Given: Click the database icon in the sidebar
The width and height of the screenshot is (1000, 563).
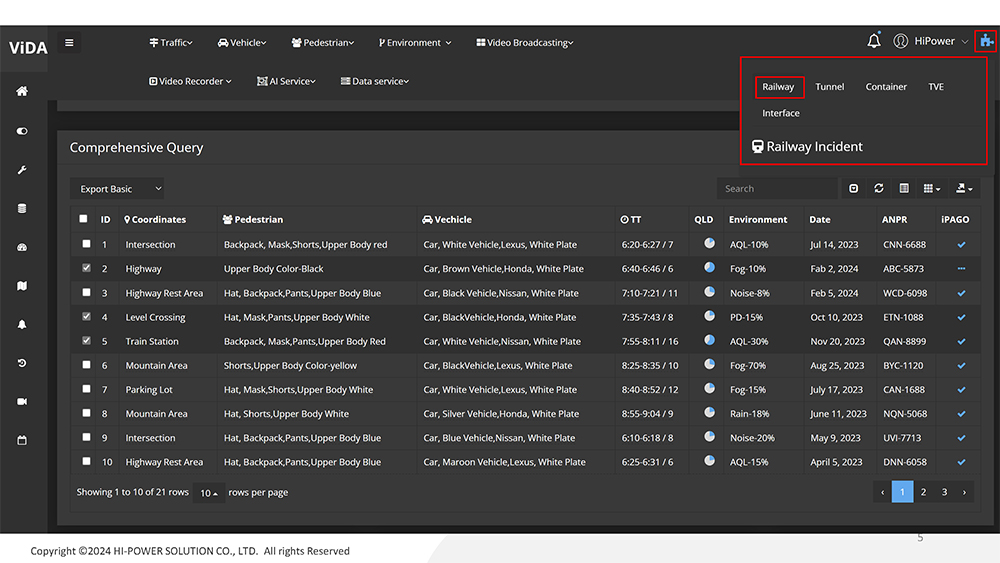Looking at the screenshot, I should pyautogui.click(x=22, y=209).
